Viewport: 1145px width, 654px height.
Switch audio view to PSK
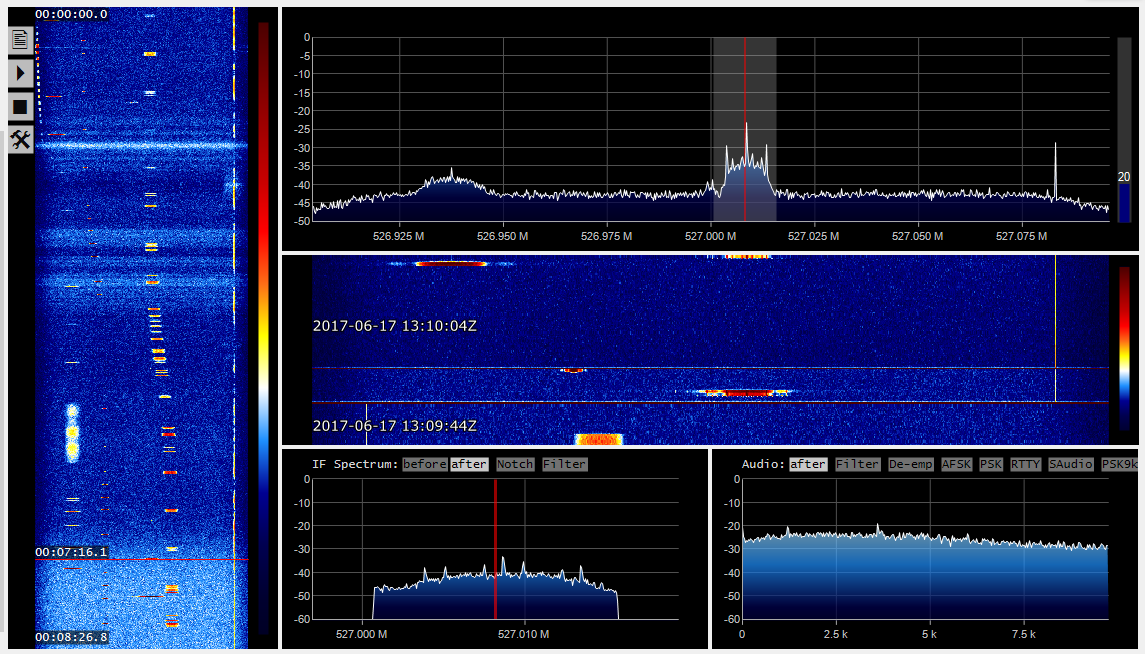991,464
